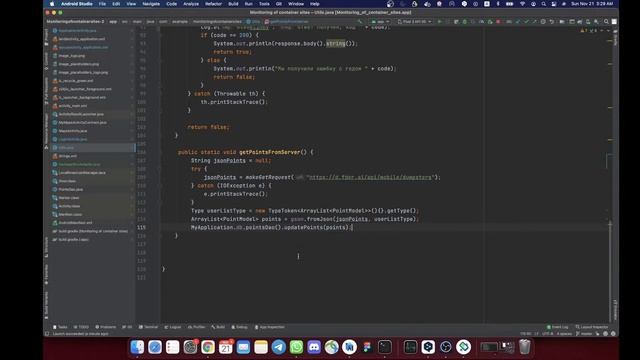Image resolution: width=640 pixels, height=360 pixels.
Task: Open Spotlight search in macOS menu bar
Action: pyautogui.click(x=544, y=4)
